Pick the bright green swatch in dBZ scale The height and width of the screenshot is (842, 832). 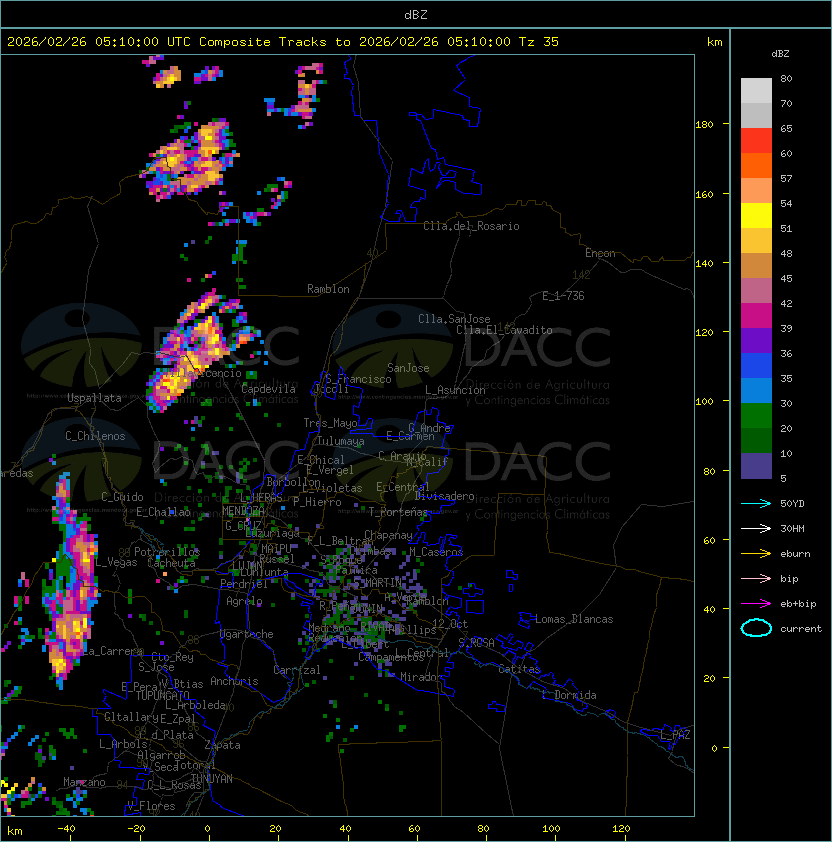756,416
